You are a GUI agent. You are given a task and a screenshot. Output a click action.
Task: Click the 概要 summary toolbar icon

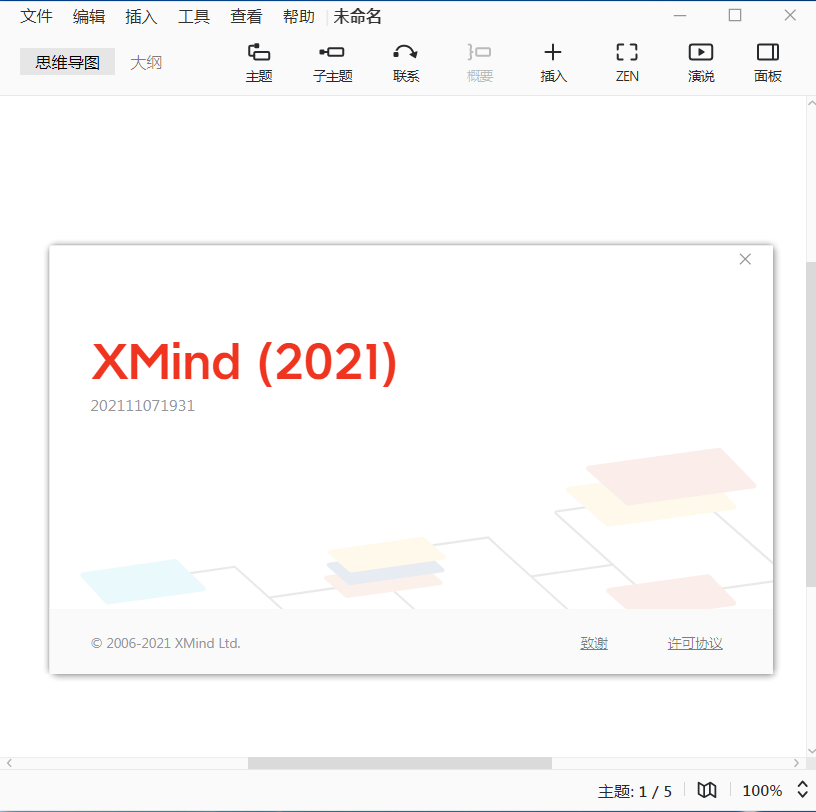point(479,62)
